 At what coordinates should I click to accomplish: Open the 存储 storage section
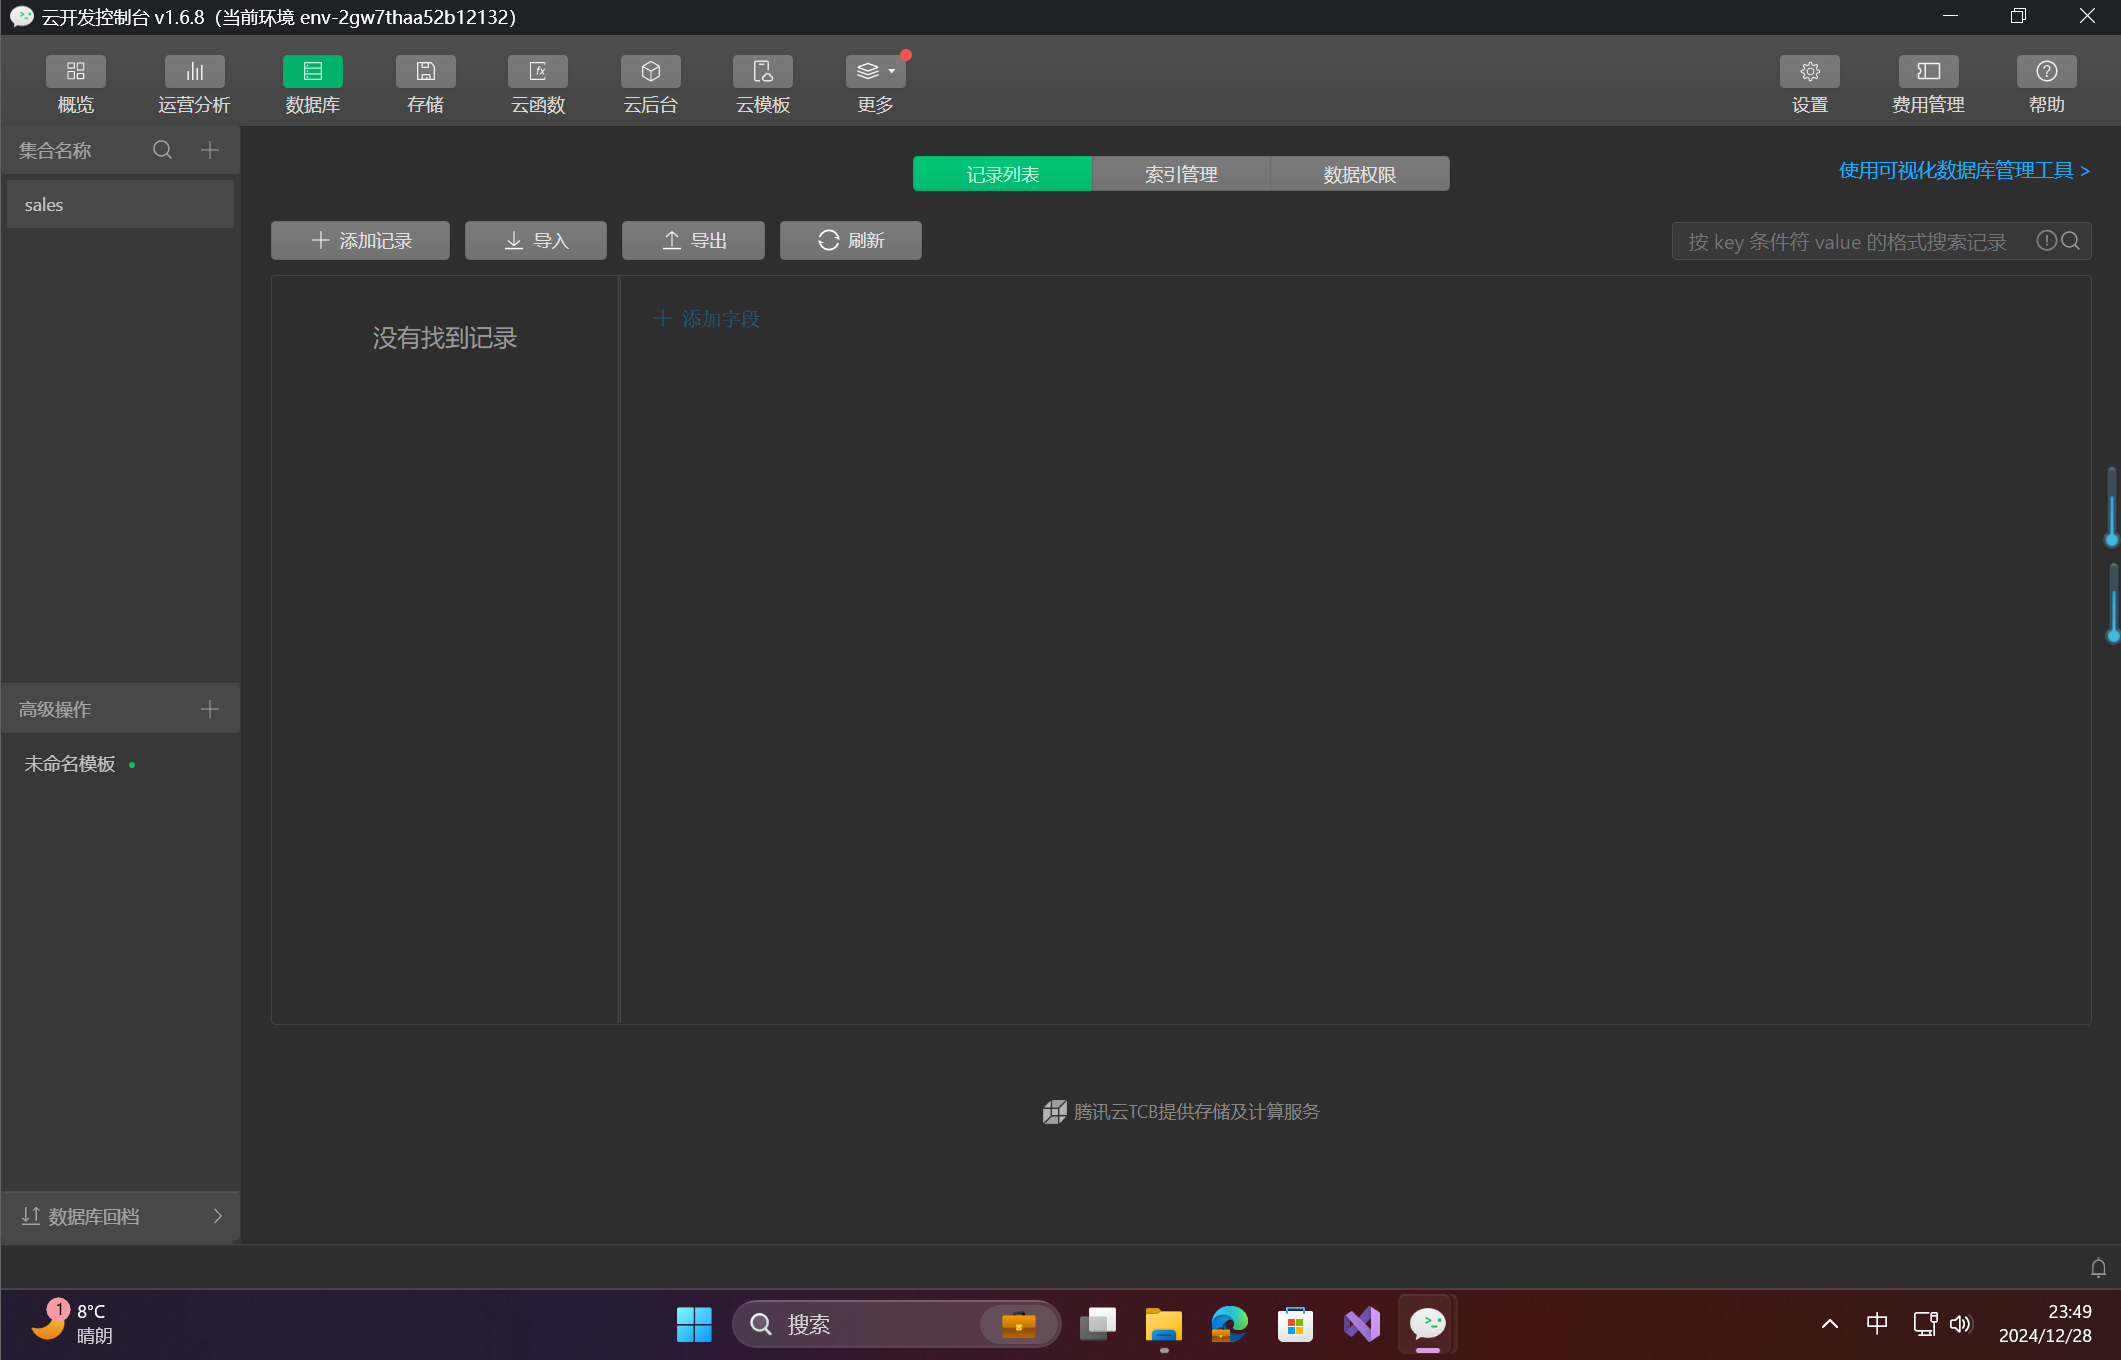pos(425,72)
